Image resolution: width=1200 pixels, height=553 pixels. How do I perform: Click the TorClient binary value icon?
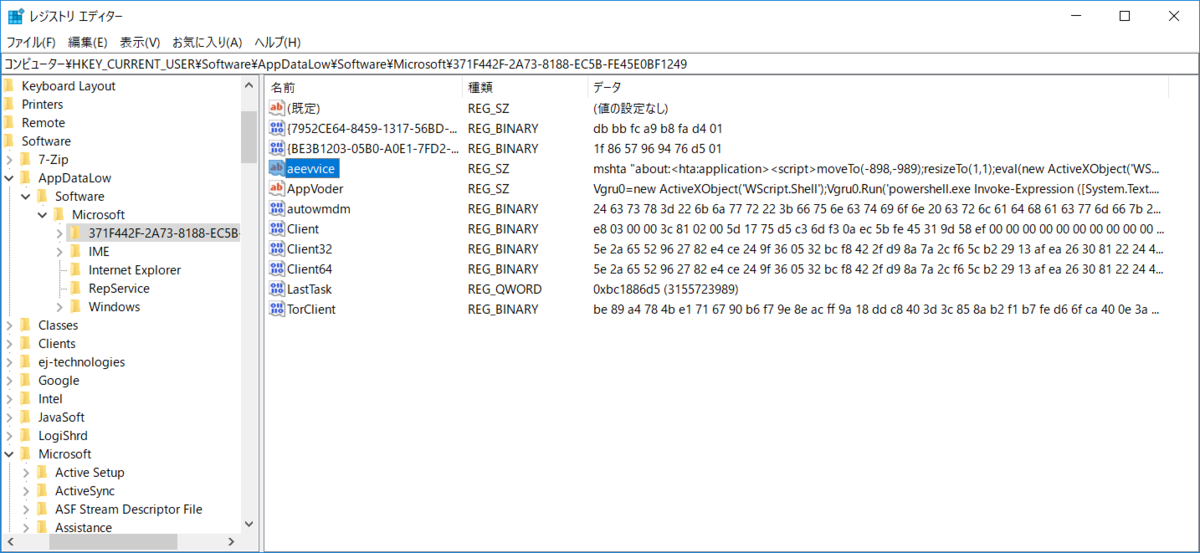click(277, 308)
